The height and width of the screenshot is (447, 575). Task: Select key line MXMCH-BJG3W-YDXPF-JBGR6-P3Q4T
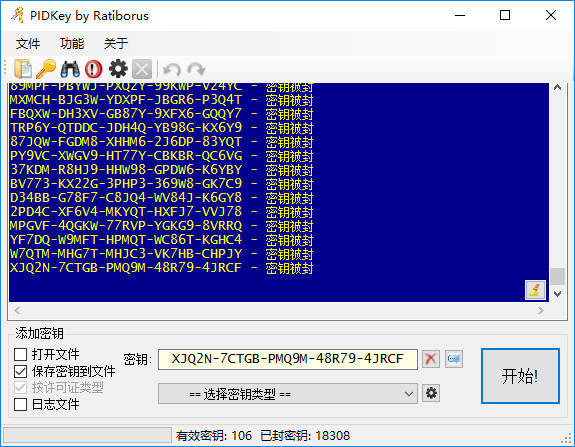point(161,100)
